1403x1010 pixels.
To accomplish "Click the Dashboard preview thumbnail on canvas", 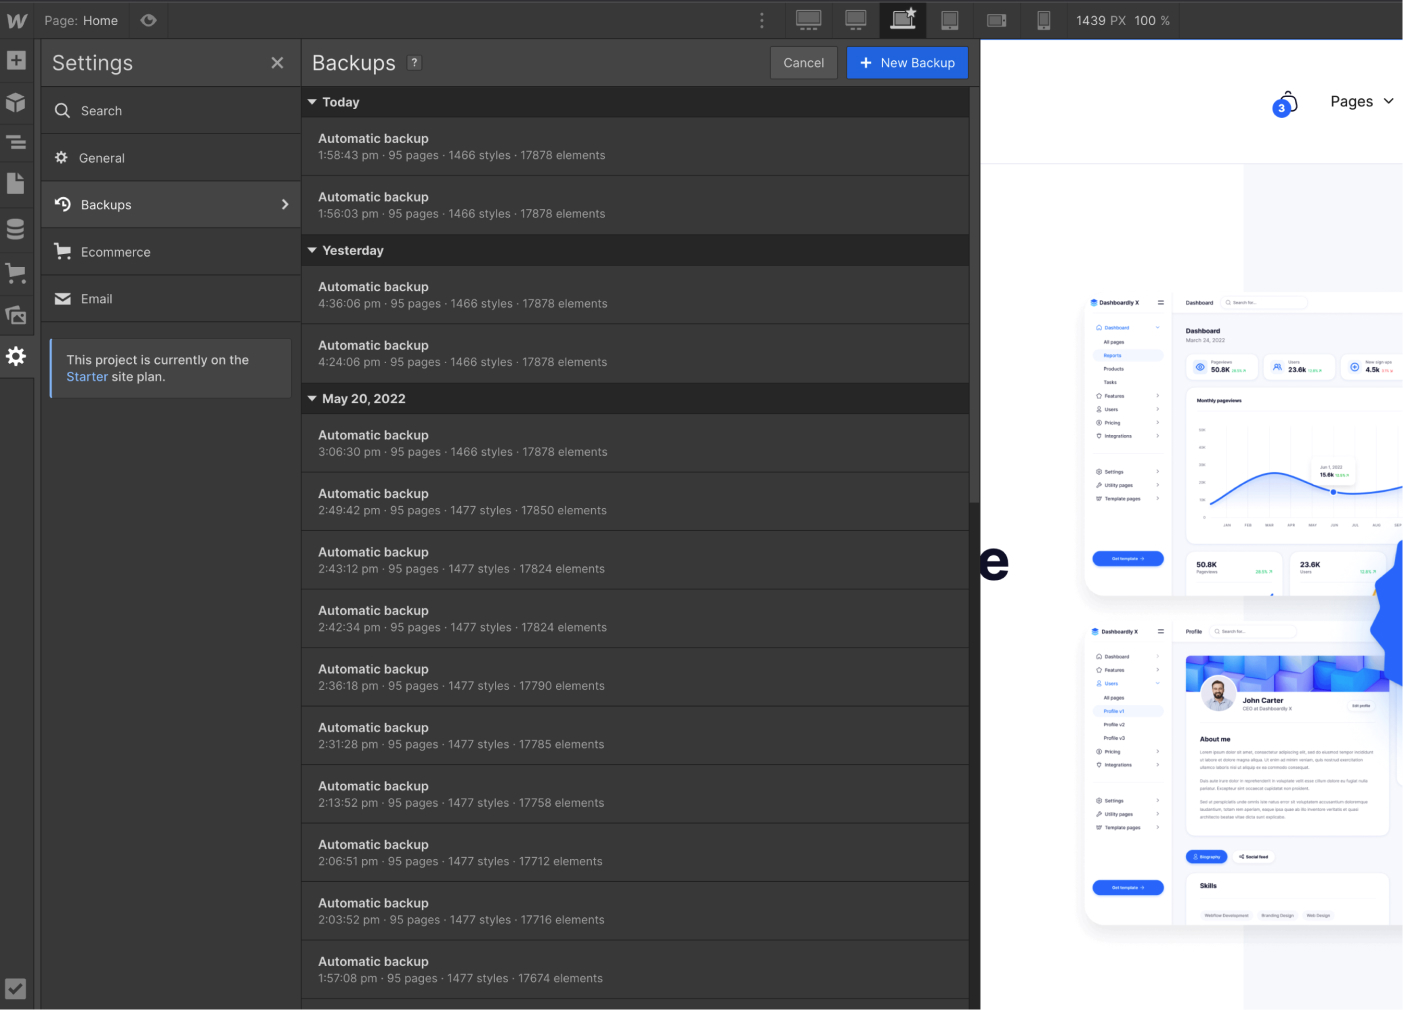I will point(1243,444).
